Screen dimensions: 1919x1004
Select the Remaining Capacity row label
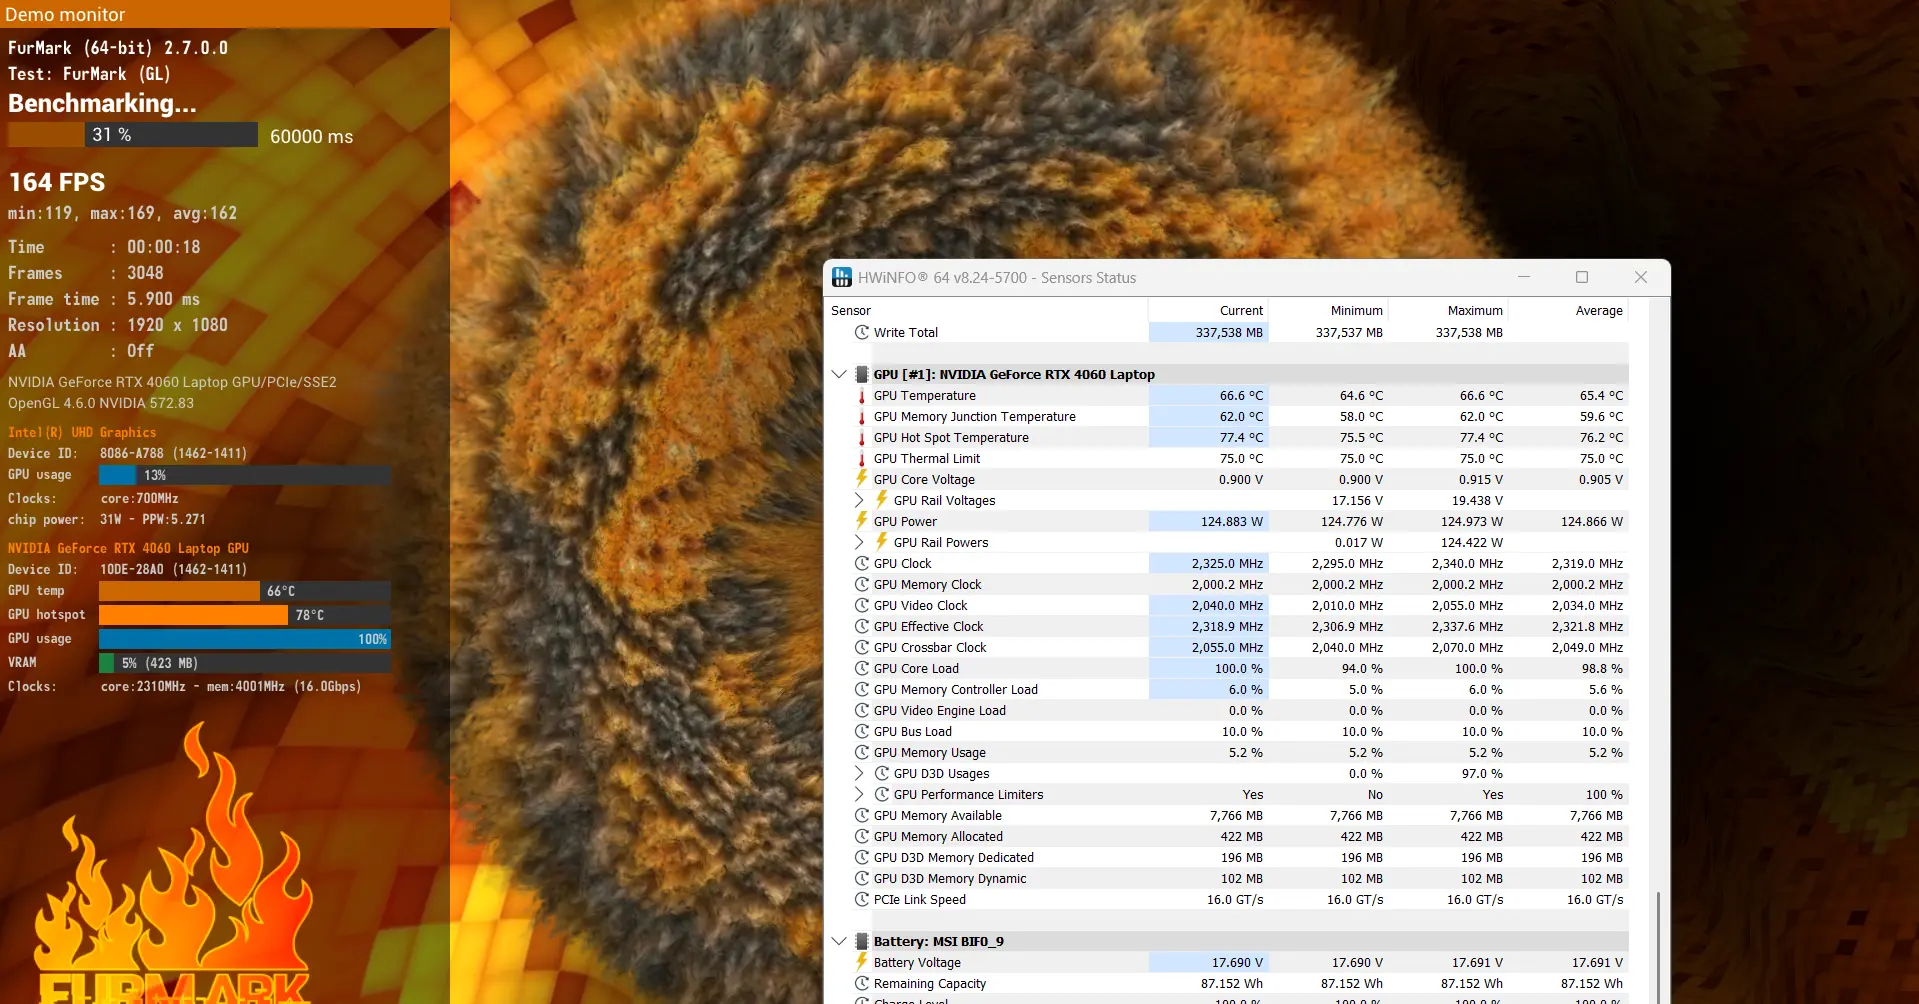[x=930, y=984]
